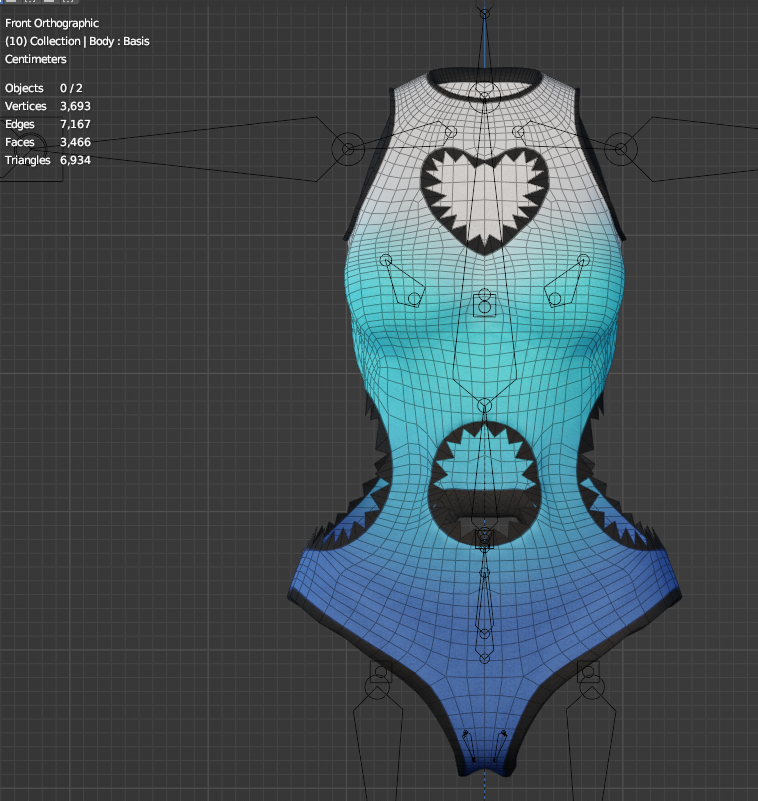Click the edge count "7,167"

[75, 124]
